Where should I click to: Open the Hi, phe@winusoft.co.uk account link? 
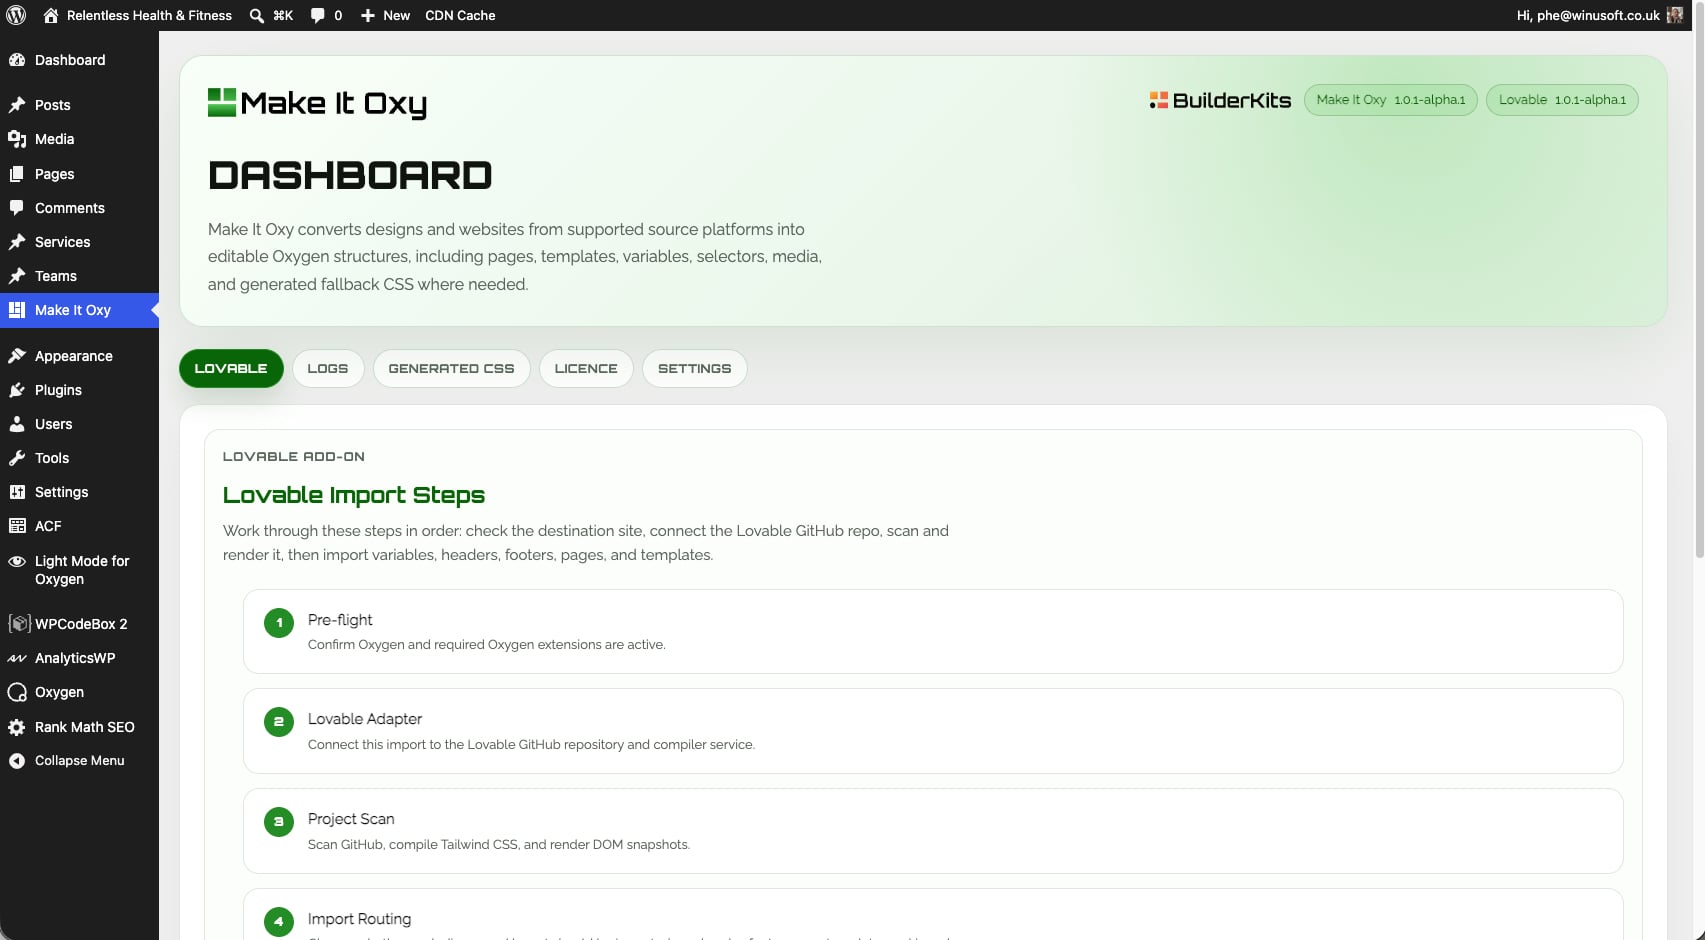click(x=1599, y=15)
